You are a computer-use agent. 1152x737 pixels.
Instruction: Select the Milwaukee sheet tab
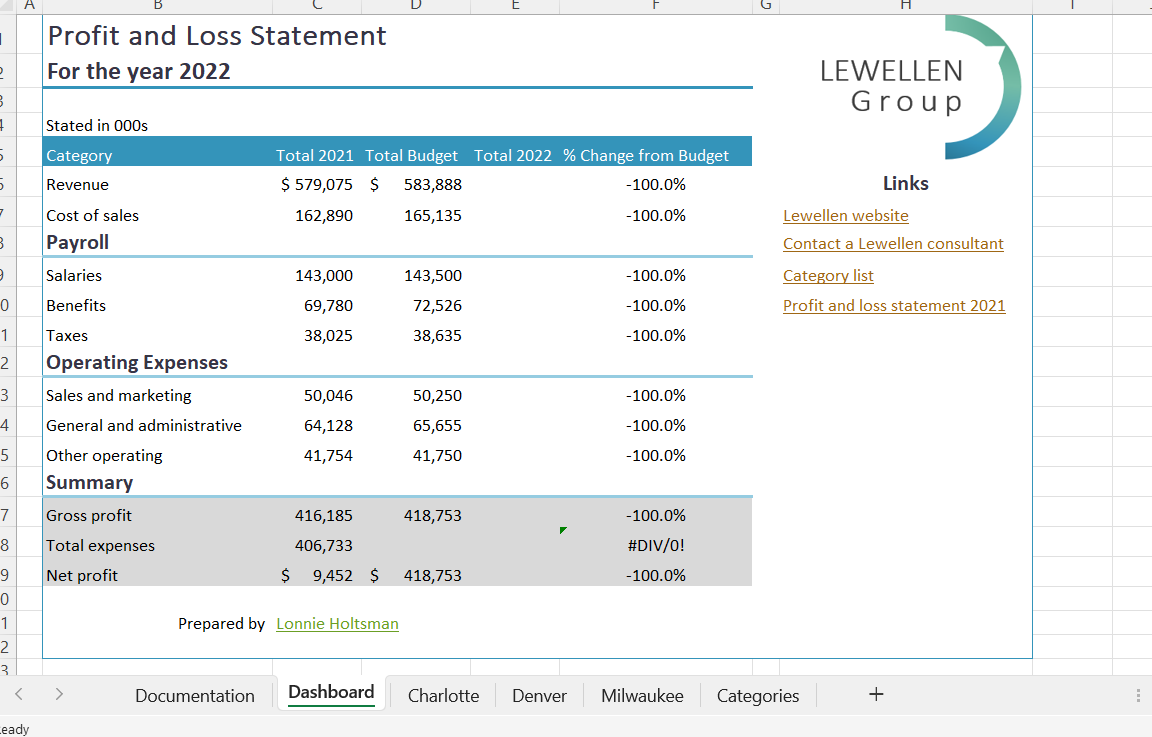coord(642,695)
